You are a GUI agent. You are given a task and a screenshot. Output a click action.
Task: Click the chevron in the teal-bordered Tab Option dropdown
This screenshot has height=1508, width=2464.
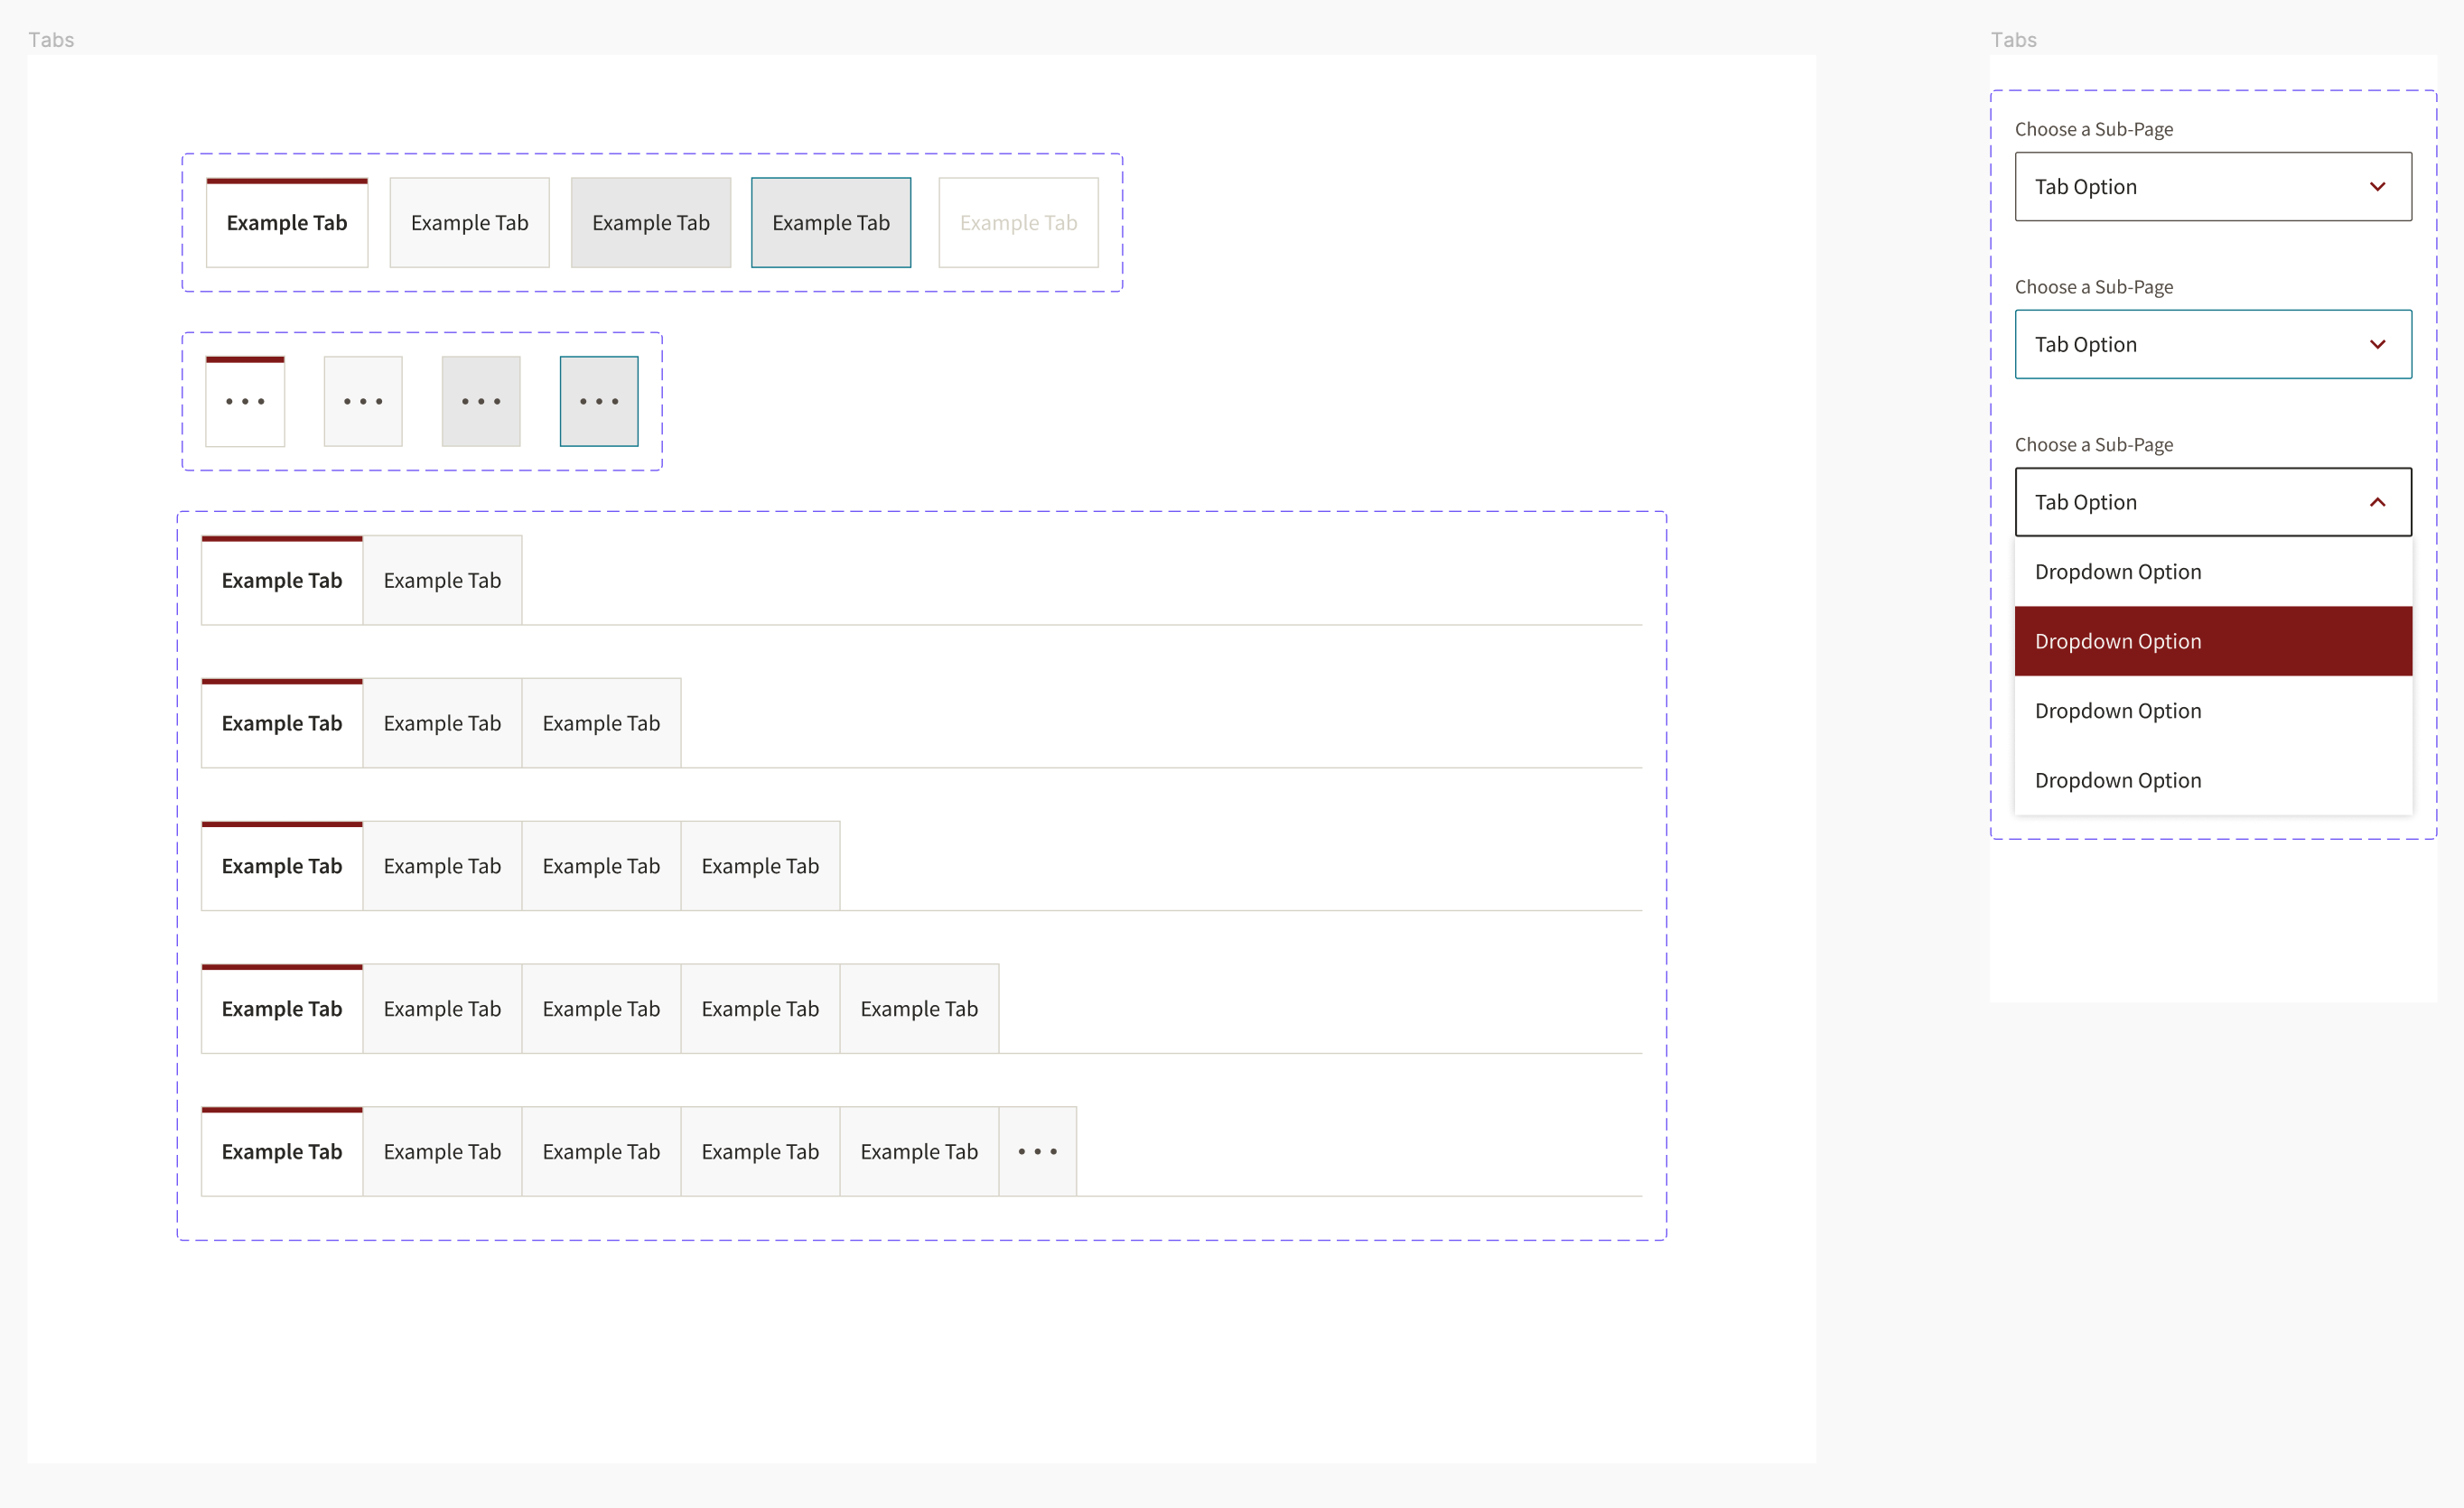2377,345
